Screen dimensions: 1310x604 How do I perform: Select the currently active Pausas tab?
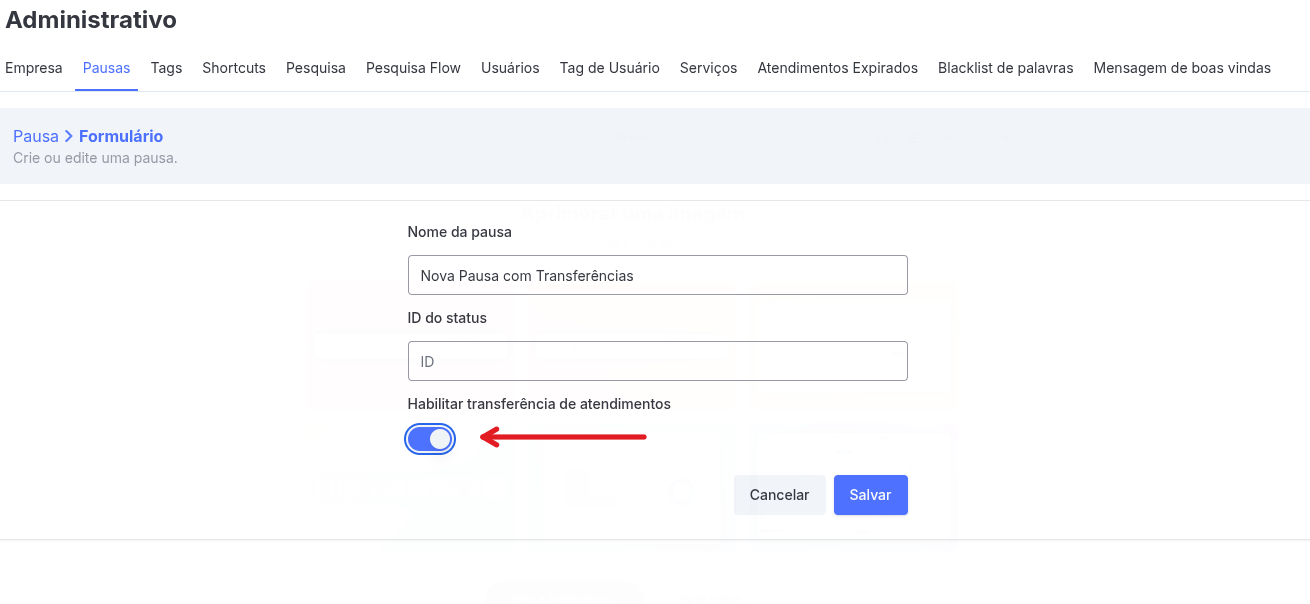click(x=106, y=68)
